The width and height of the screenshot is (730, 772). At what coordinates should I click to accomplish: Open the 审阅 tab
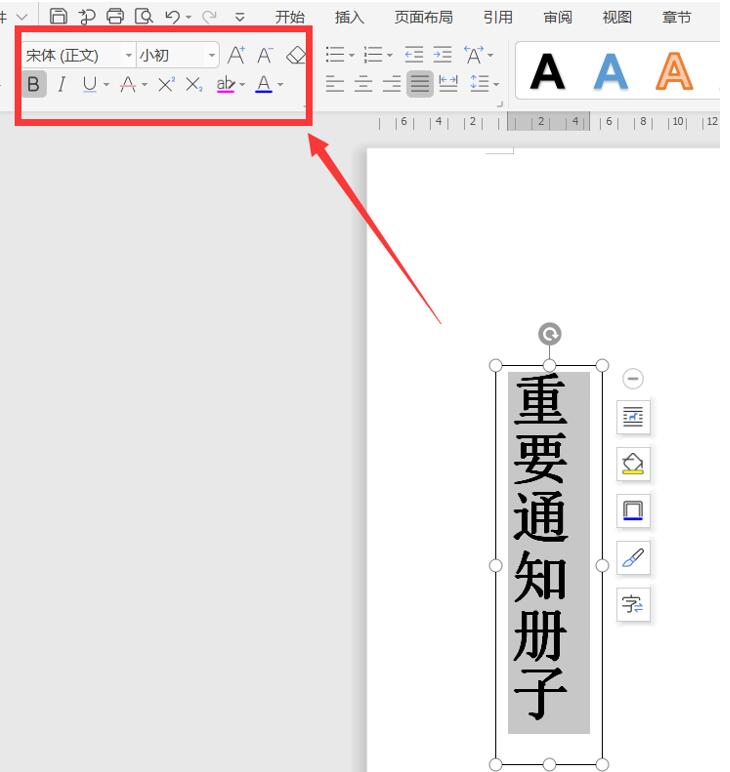tap(557, 18)
